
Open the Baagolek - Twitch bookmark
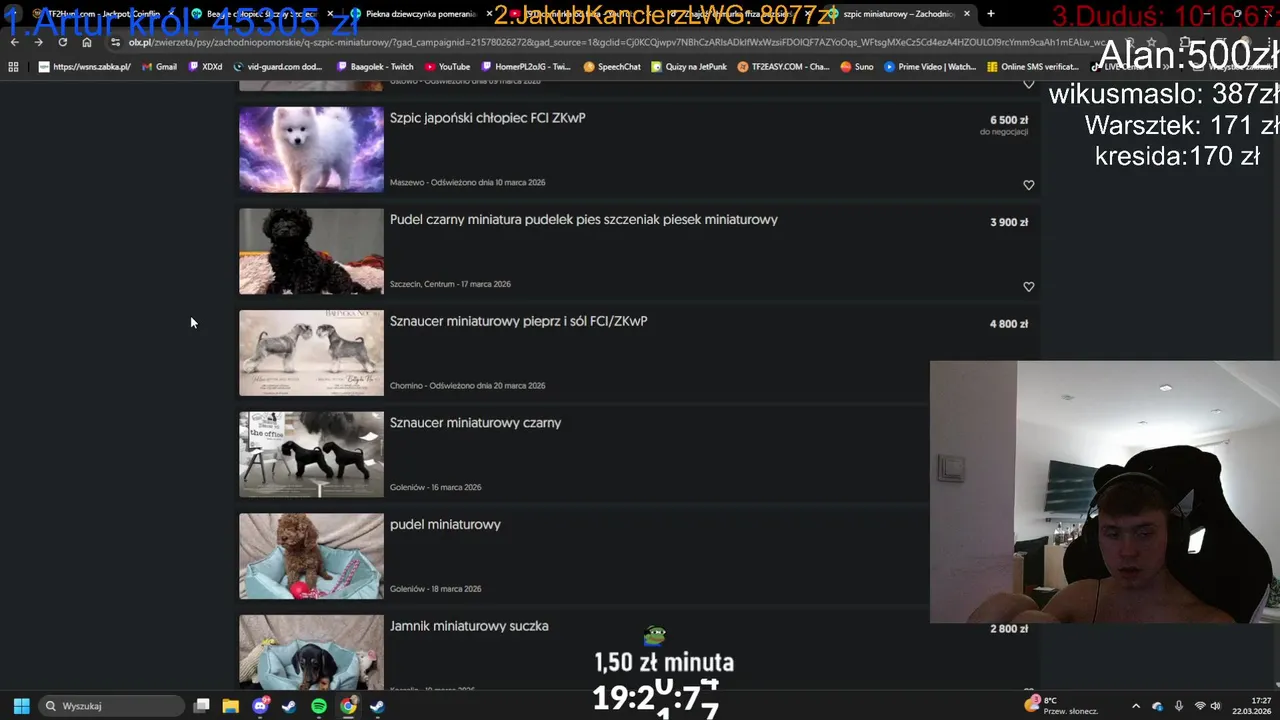375,67
